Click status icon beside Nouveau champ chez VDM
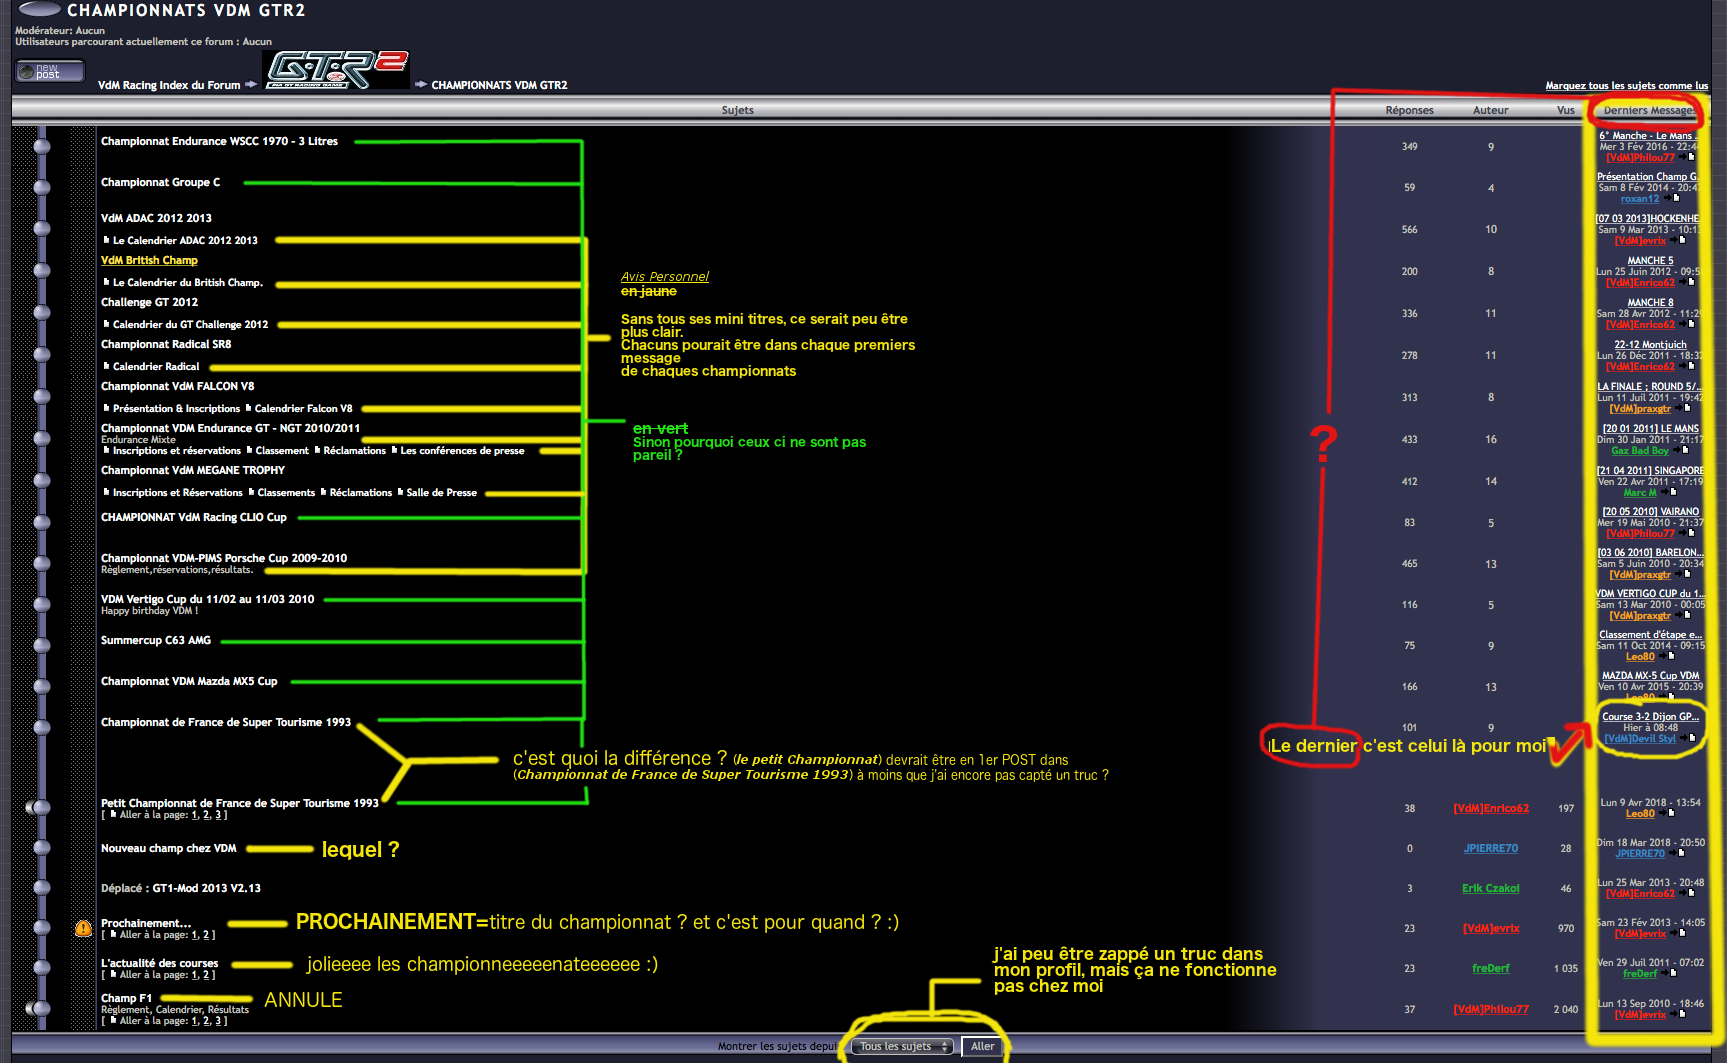 point(42,848)
